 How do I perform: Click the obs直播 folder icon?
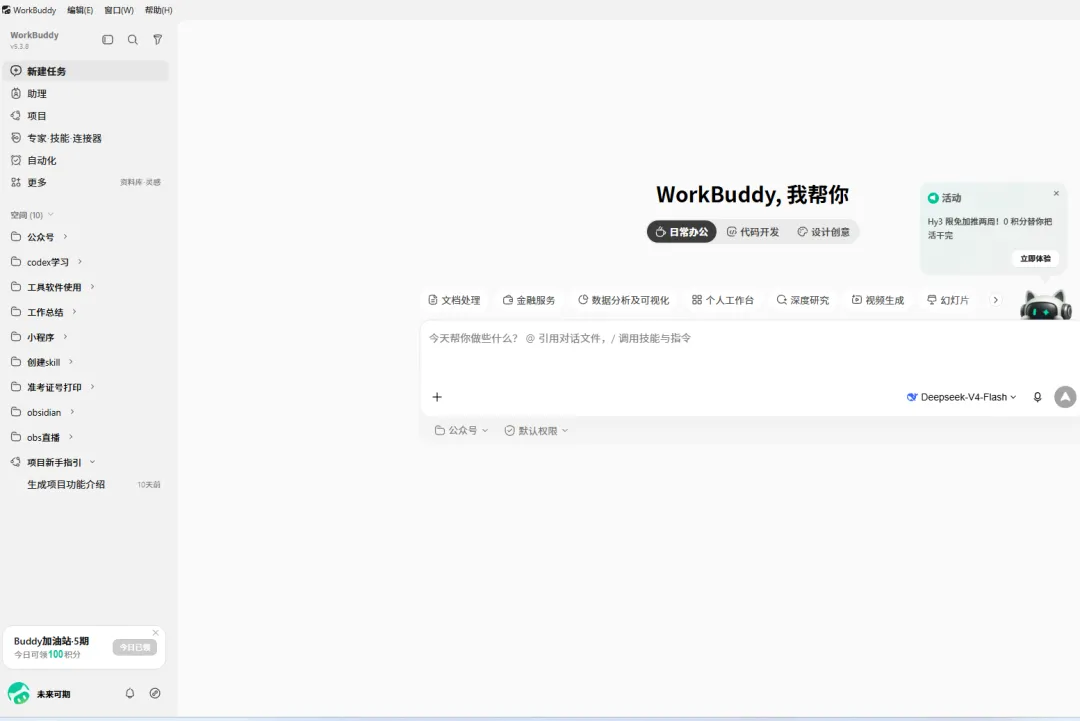[16, 437]
